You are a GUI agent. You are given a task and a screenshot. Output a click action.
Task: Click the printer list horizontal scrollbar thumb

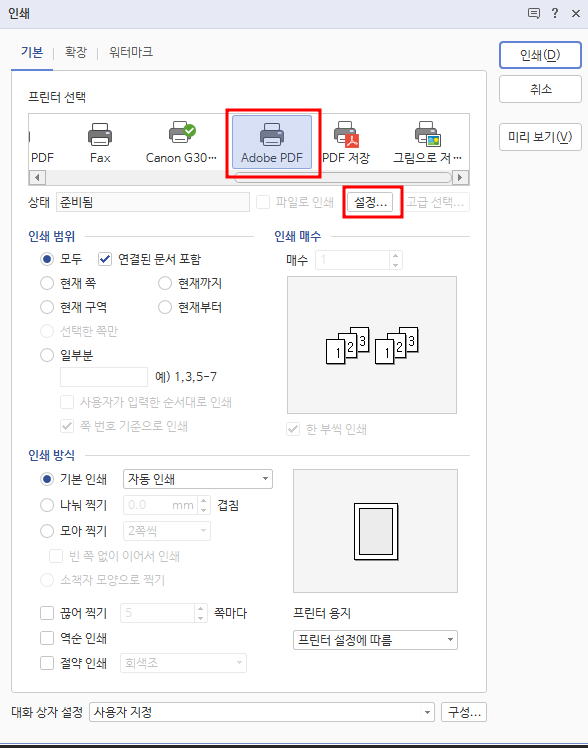click(342, 178)
